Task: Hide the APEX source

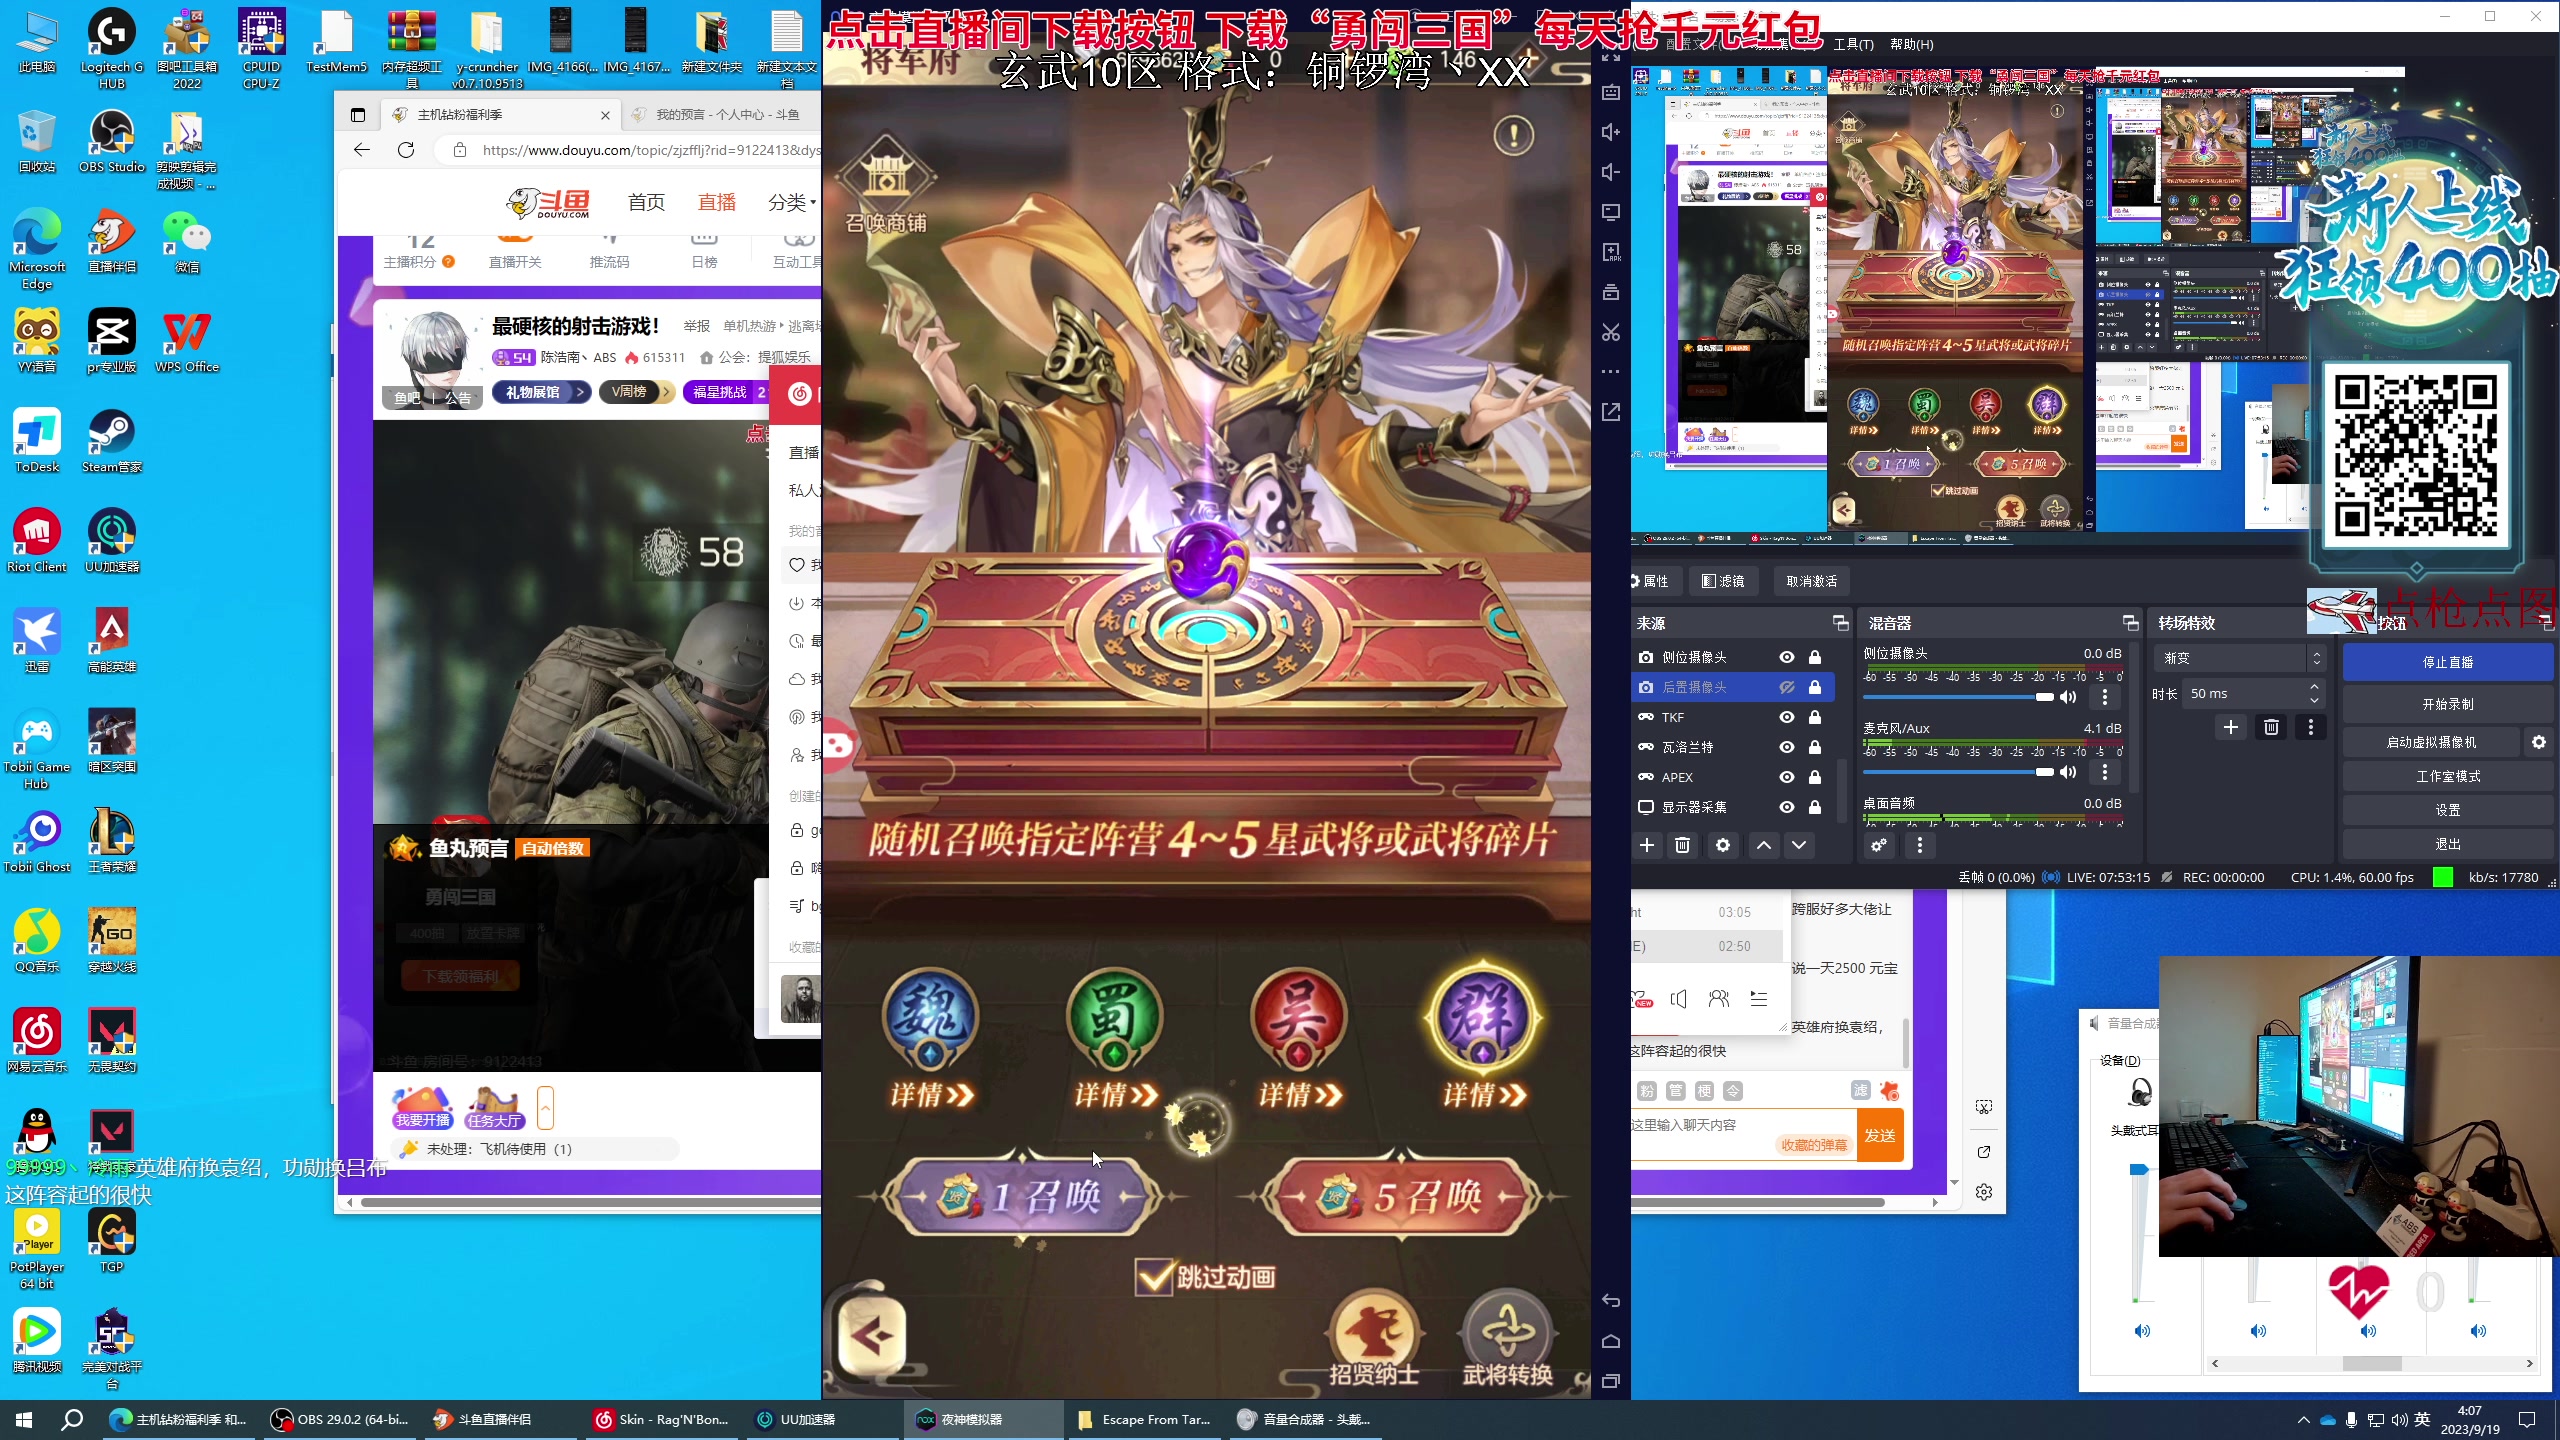Action: tap(1786, 777)
